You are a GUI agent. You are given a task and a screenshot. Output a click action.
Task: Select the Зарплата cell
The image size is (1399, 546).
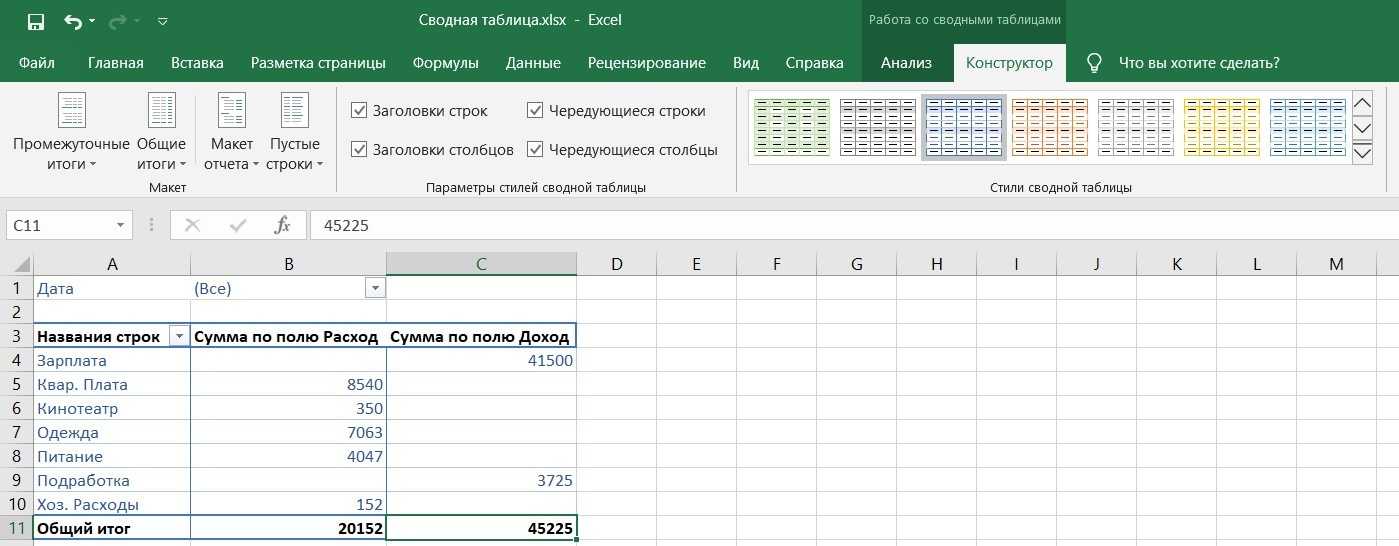112,360
